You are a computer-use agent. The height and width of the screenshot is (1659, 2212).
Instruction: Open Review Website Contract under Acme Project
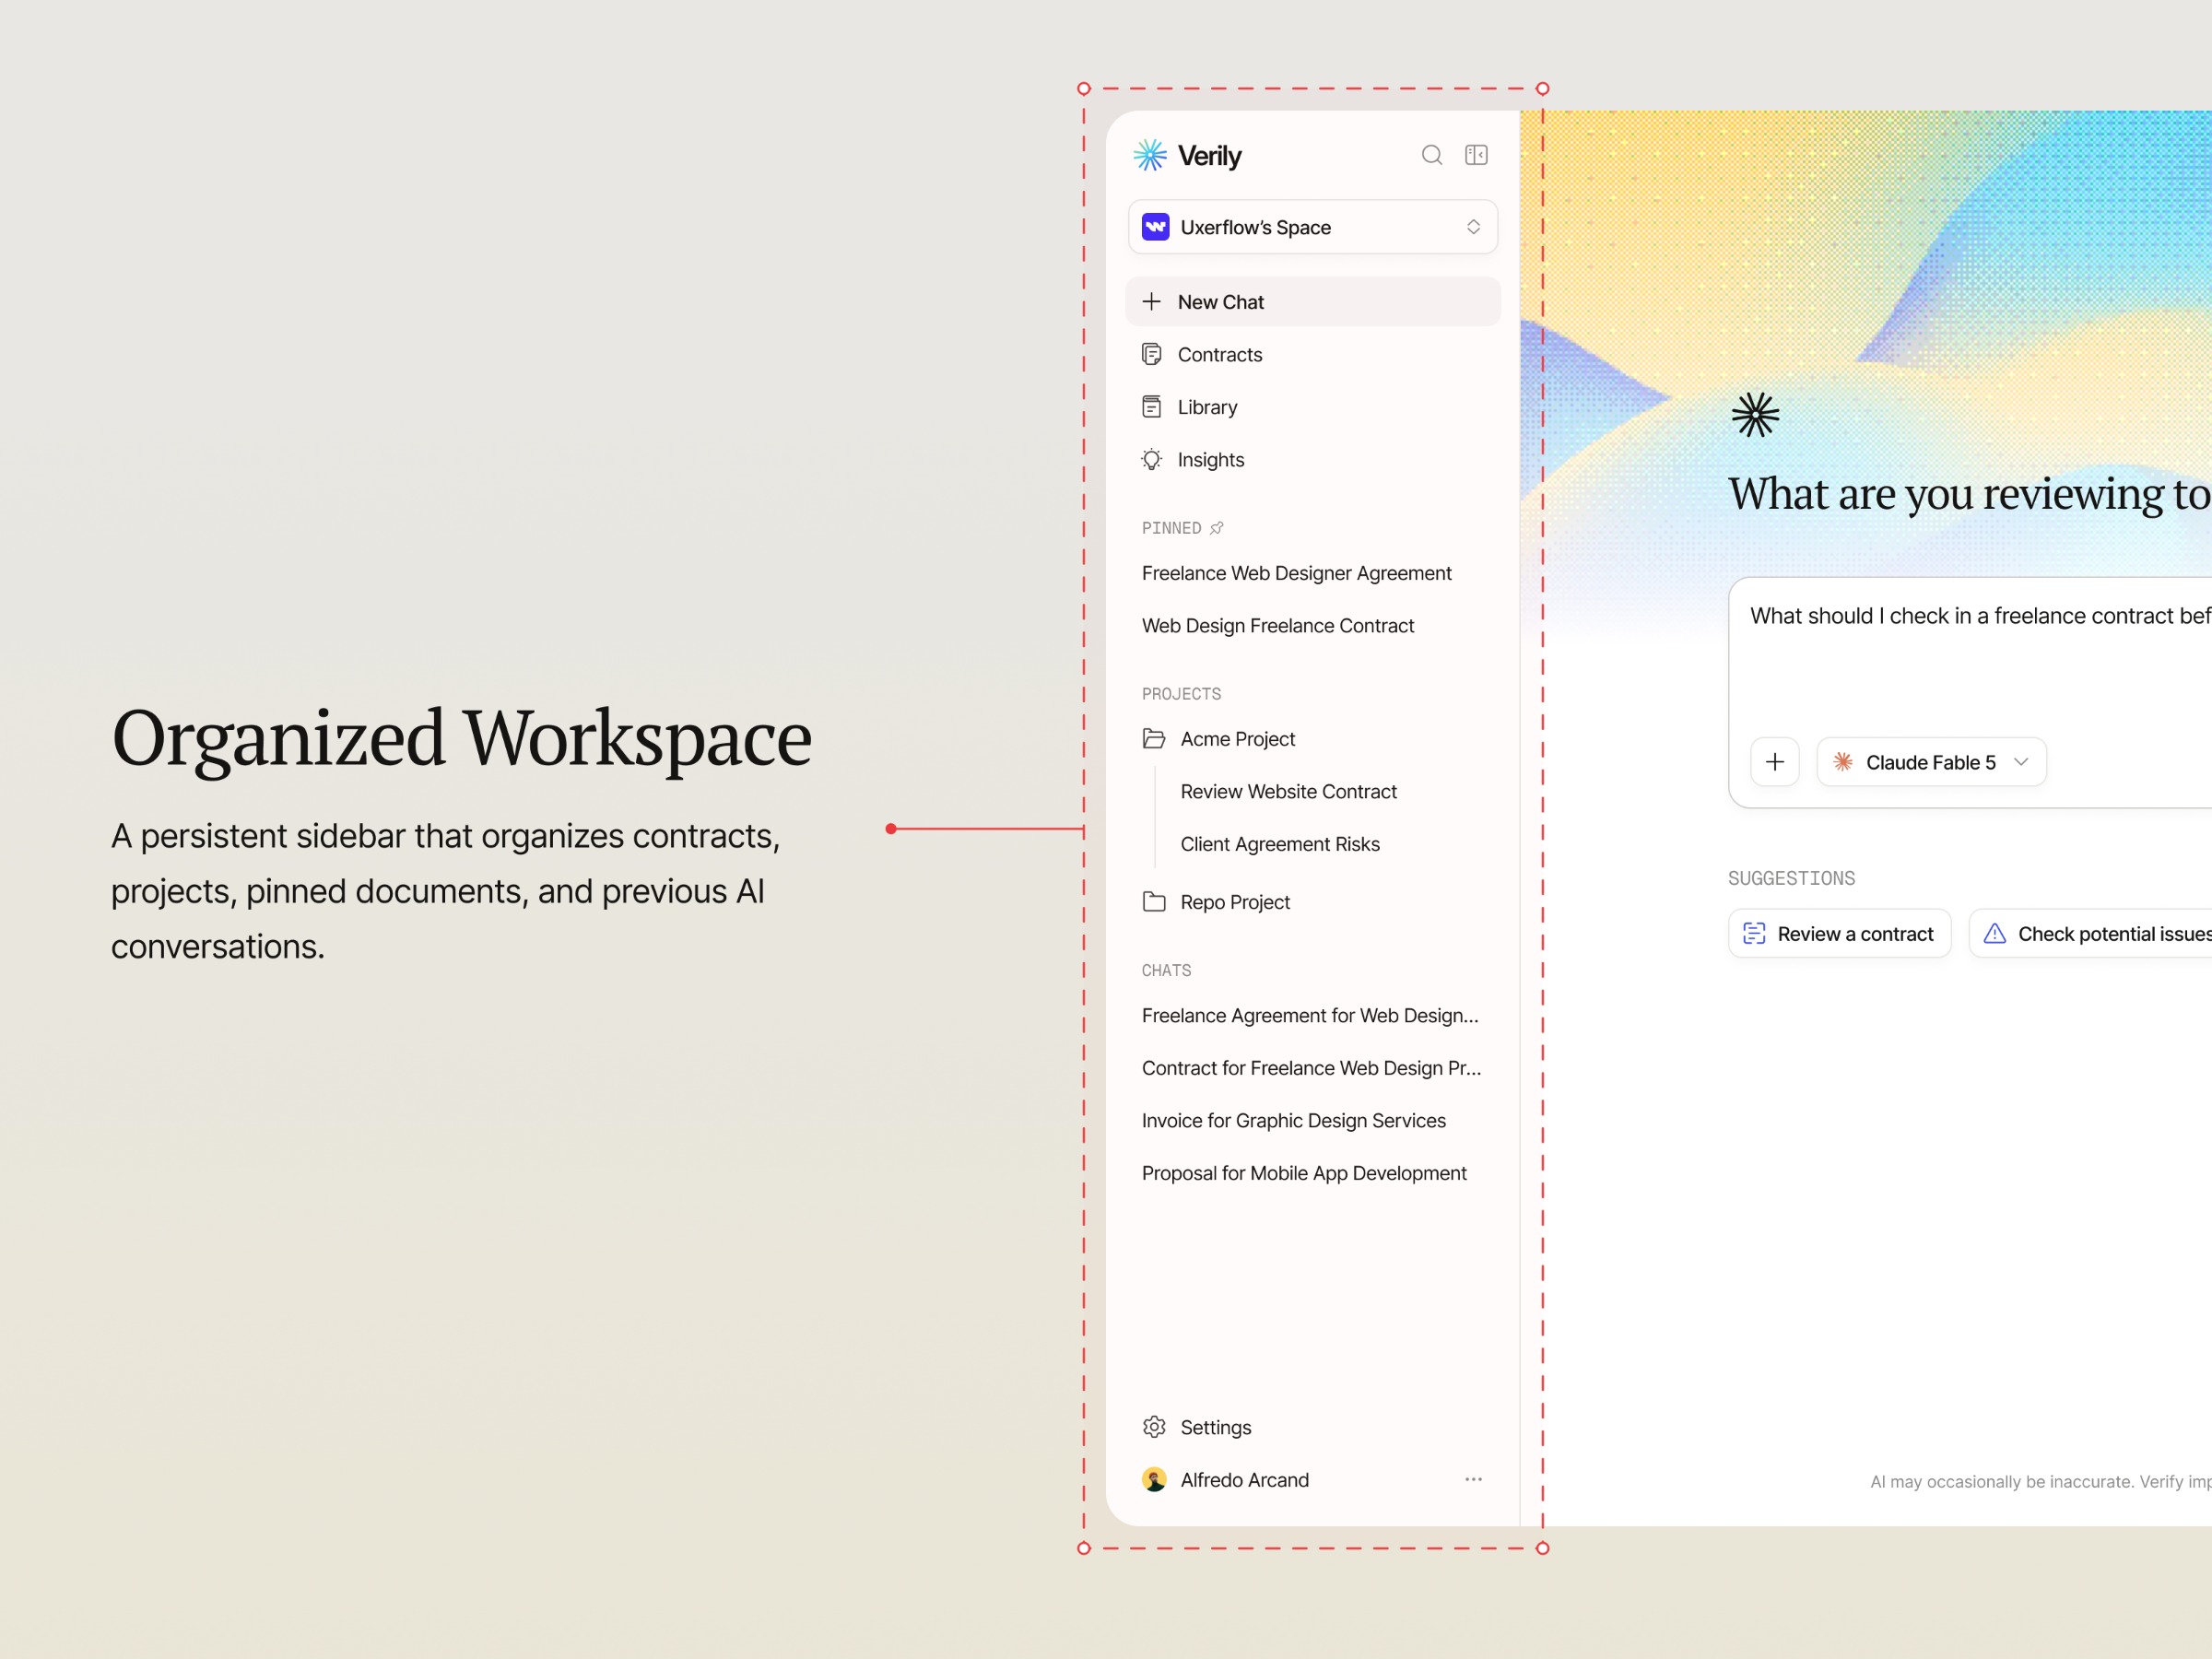(x=1288, y=792)
